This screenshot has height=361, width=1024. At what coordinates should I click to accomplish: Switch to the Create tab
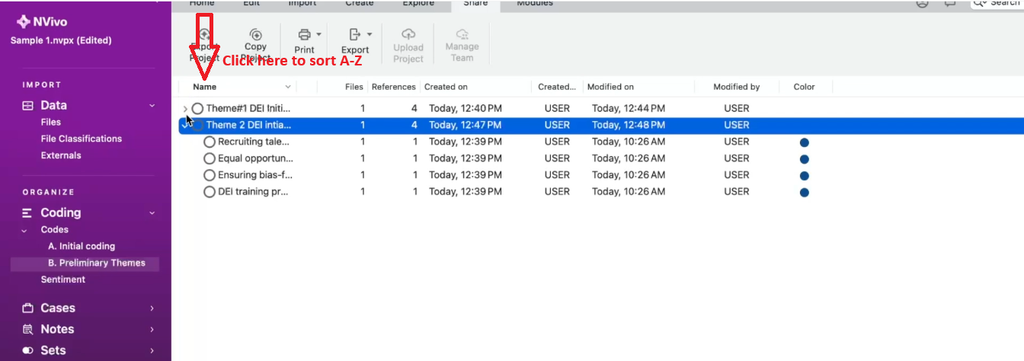[x=360, y=3]
